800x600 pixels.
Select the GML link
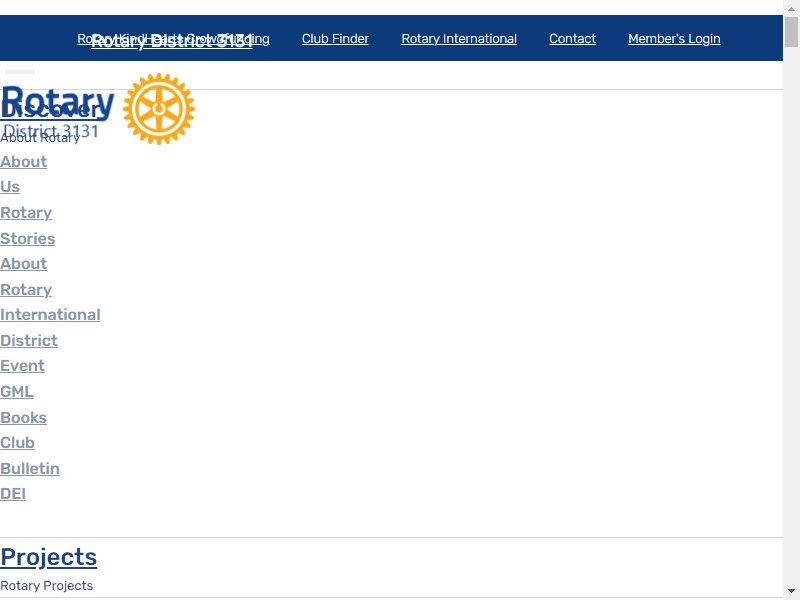(17, 392)
